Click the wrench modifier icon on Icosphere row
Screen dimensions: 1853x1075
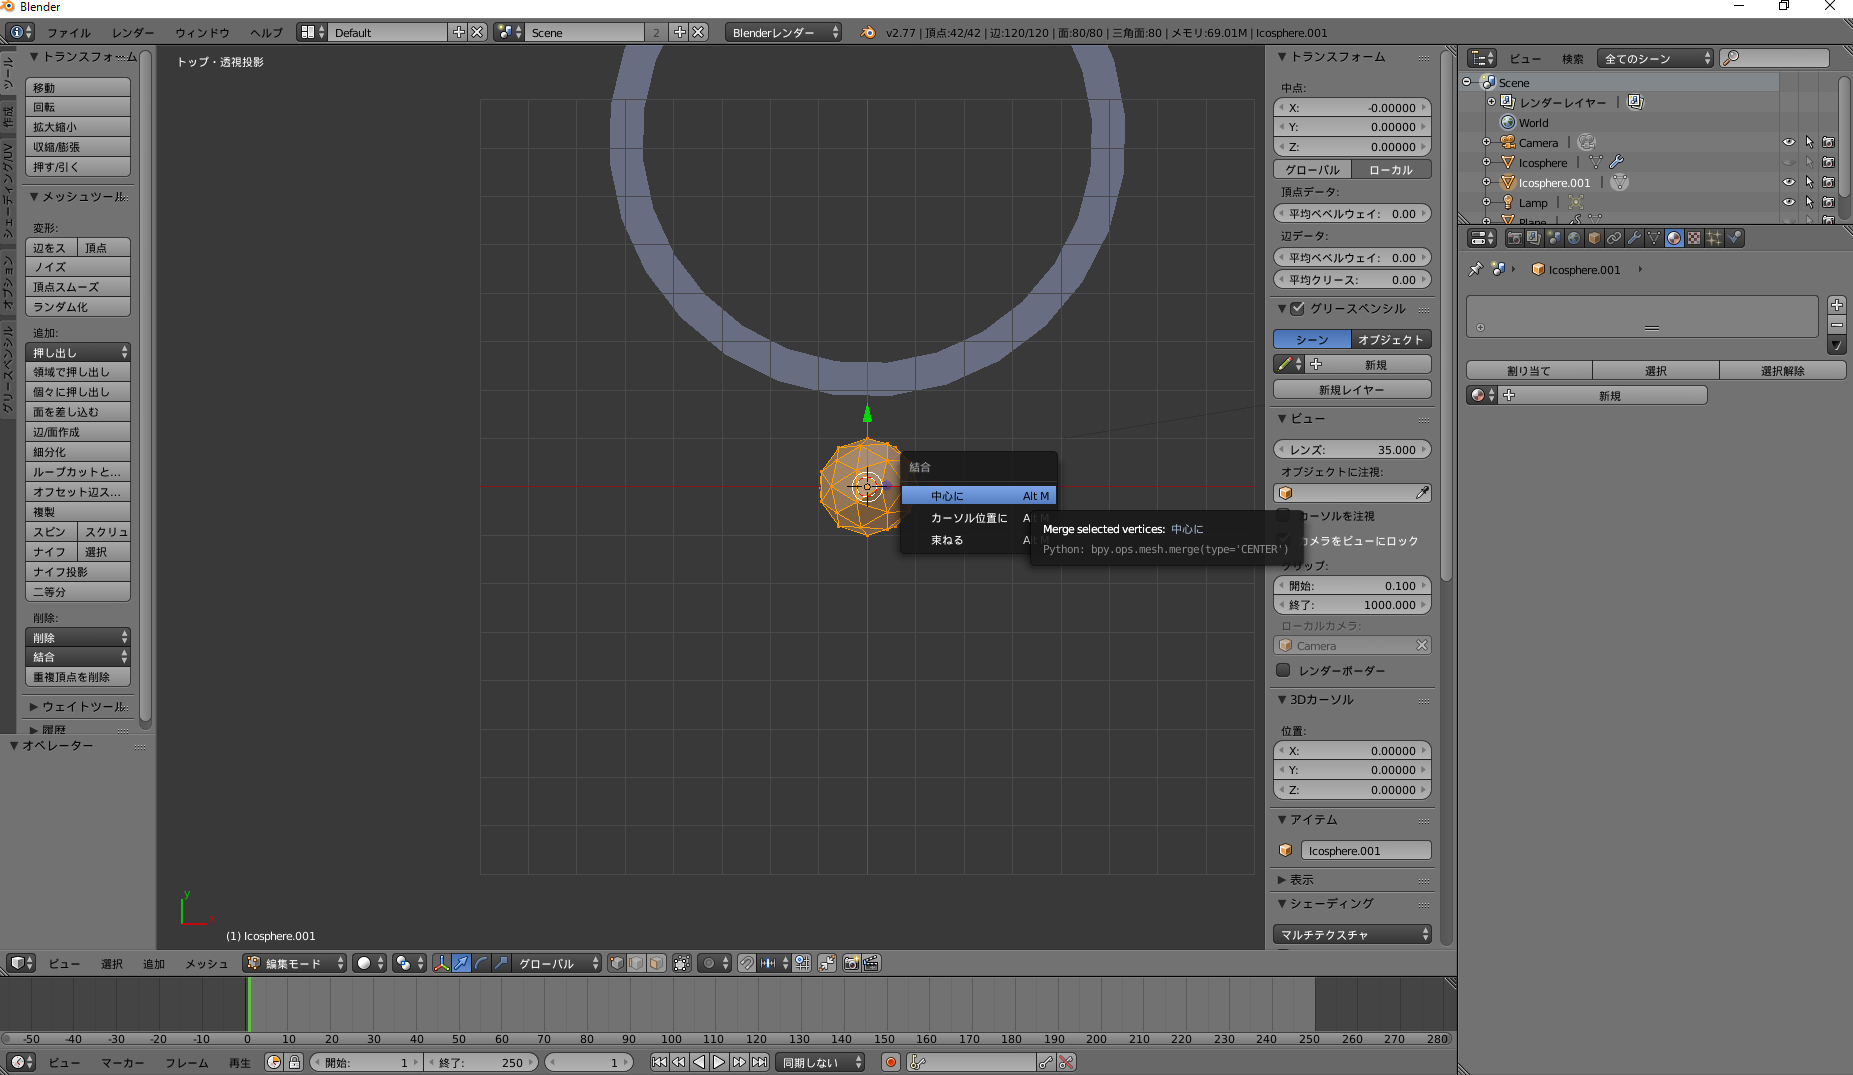[1616, 162]
